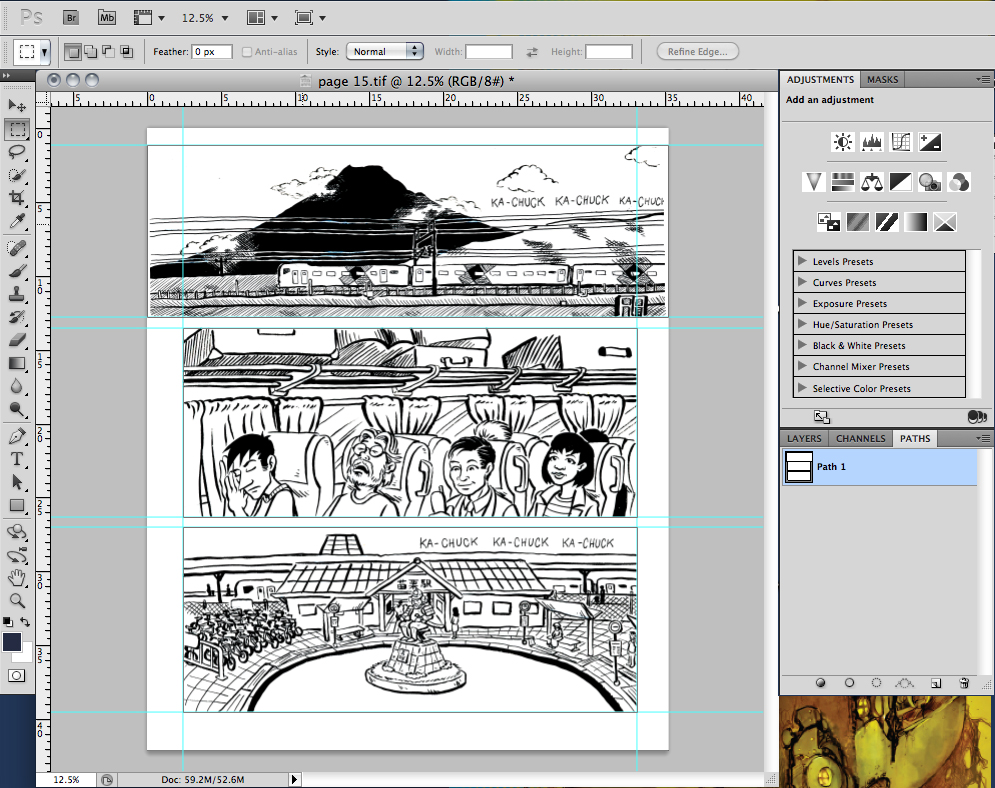Open the Style dropdown set to Normal
Image resolution: width=995 pixels, height=788 pixels.
(383, 51)
